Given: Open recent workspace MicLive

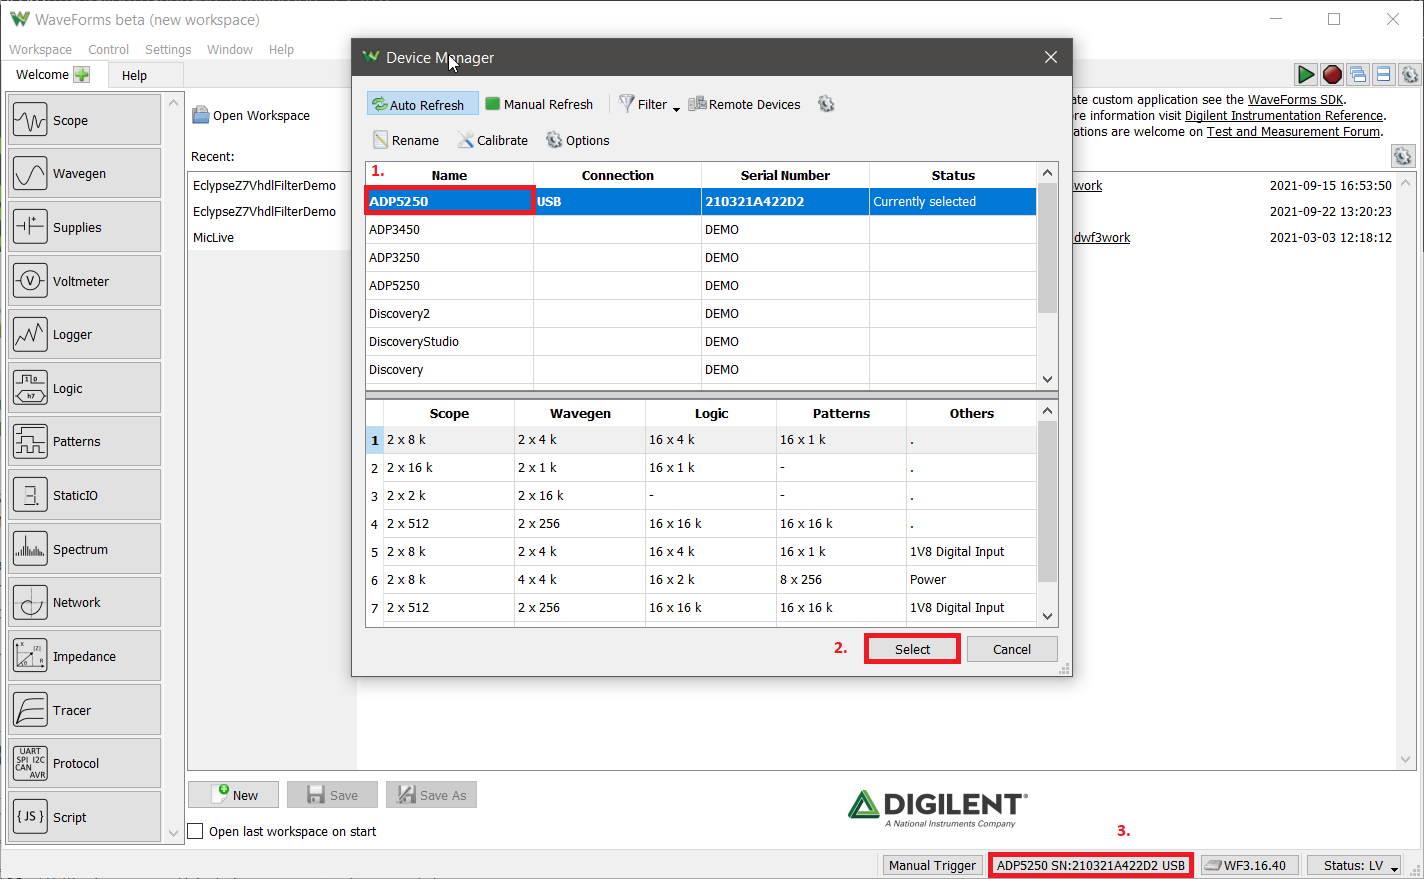Looking at the screenshot, I should click(213, 237).
